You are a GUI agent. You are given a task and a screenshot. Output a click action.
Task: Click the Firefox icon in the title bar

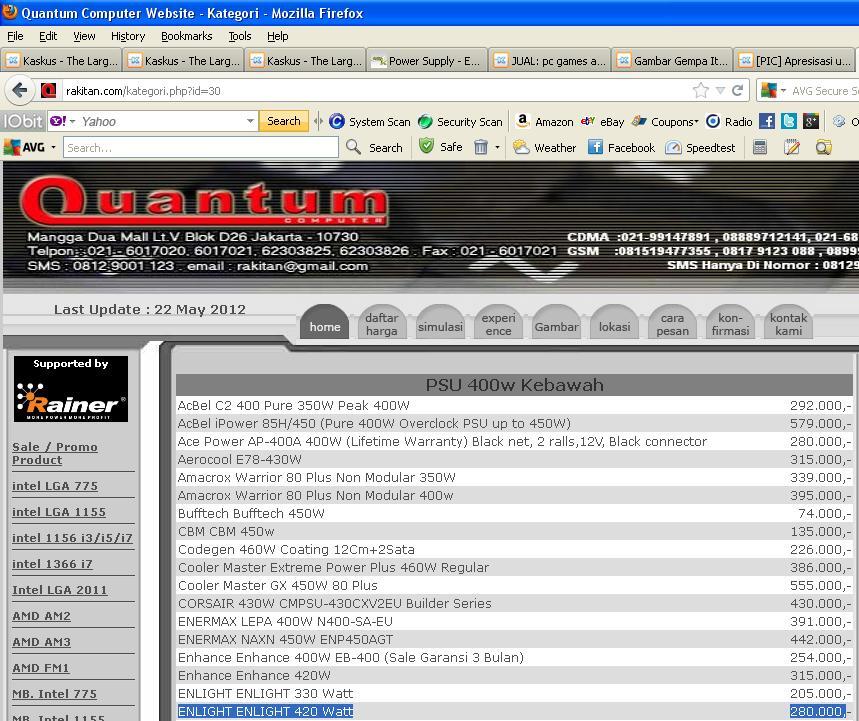click(10, 12)
